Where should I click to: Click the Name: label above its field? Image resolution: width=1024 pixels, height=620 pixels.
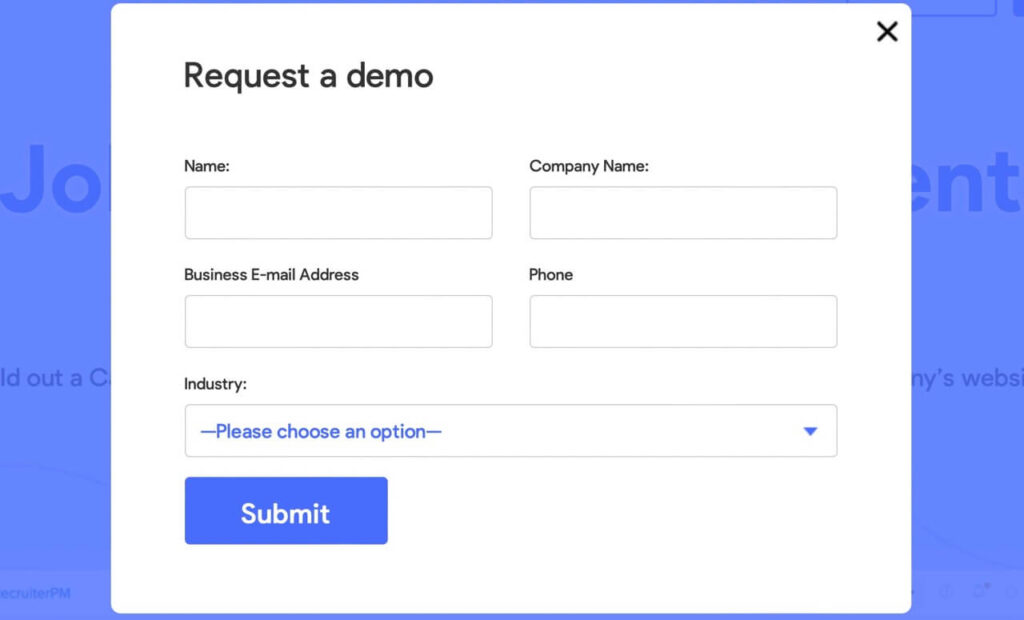tap(206, 166)
